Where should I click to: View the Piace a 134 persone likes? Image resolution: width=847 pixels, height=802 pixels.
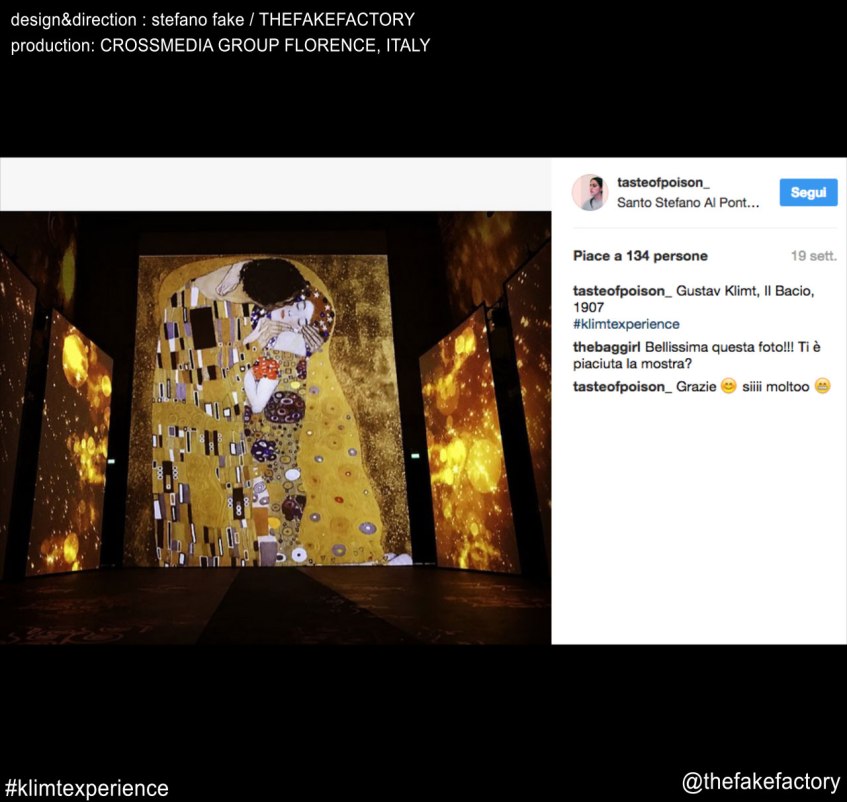(640, 256)
